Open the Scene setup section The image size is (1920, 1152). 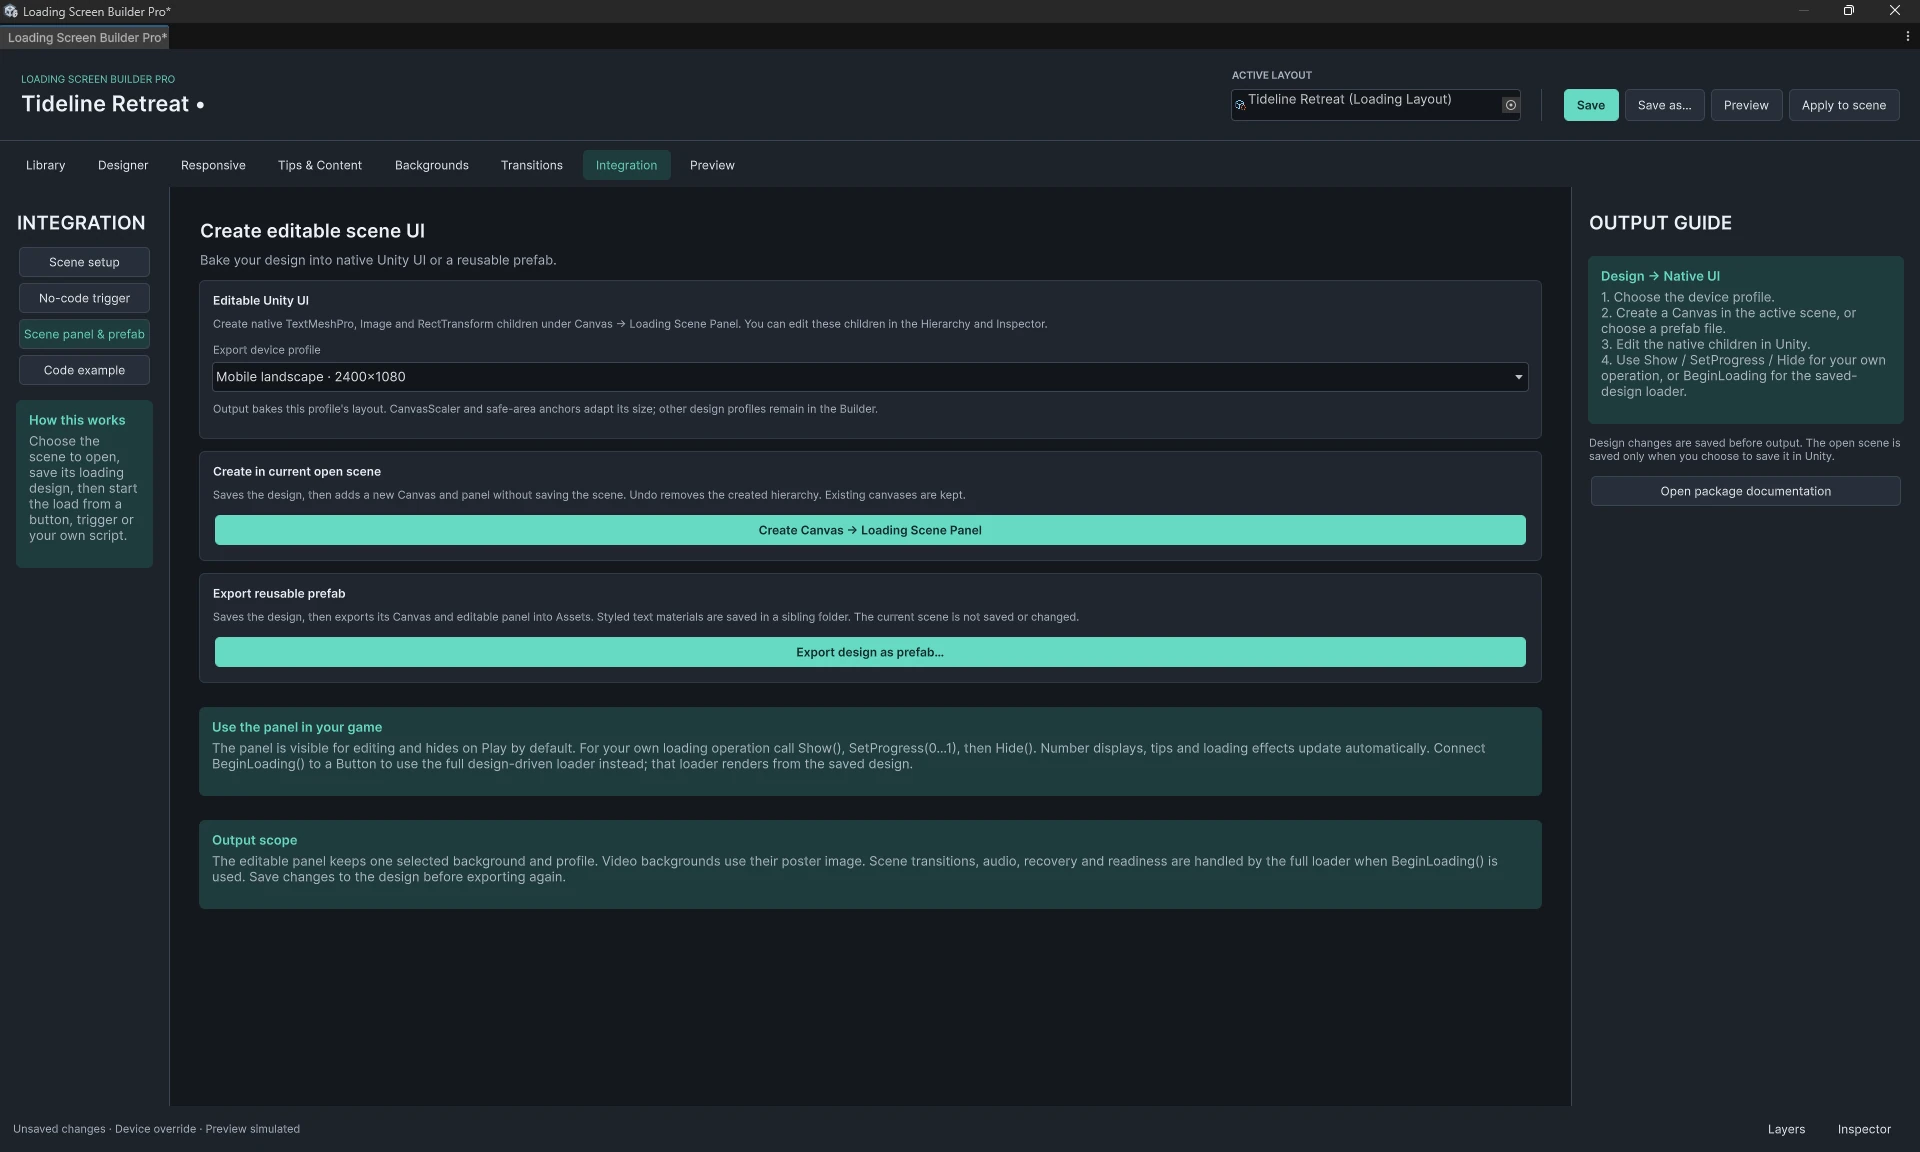click(x=84, y=262)
